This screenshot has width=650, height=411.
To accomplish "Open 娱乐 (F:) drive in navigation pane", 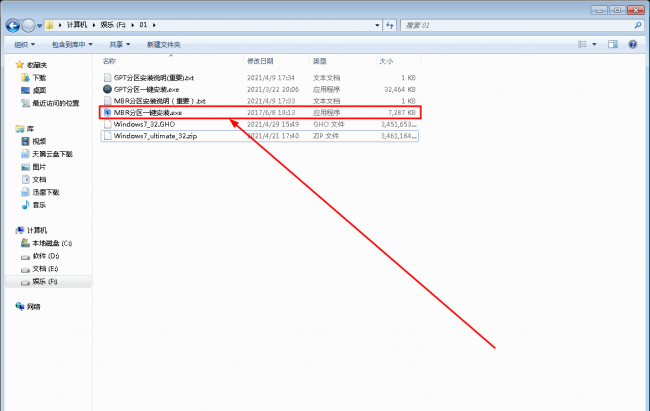I will pyautogui.click(x=45, y=282).
